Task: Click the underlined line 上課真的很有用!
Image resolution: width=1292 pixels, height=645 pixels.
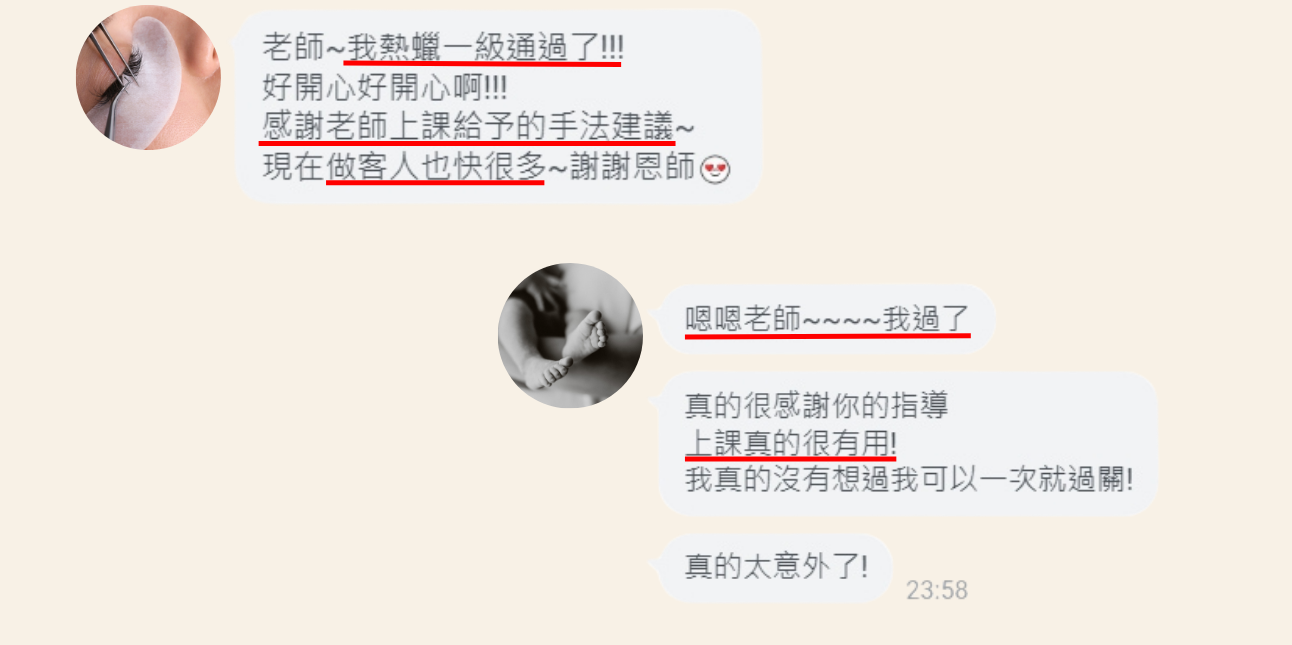Action: click(x=790, y=442)
